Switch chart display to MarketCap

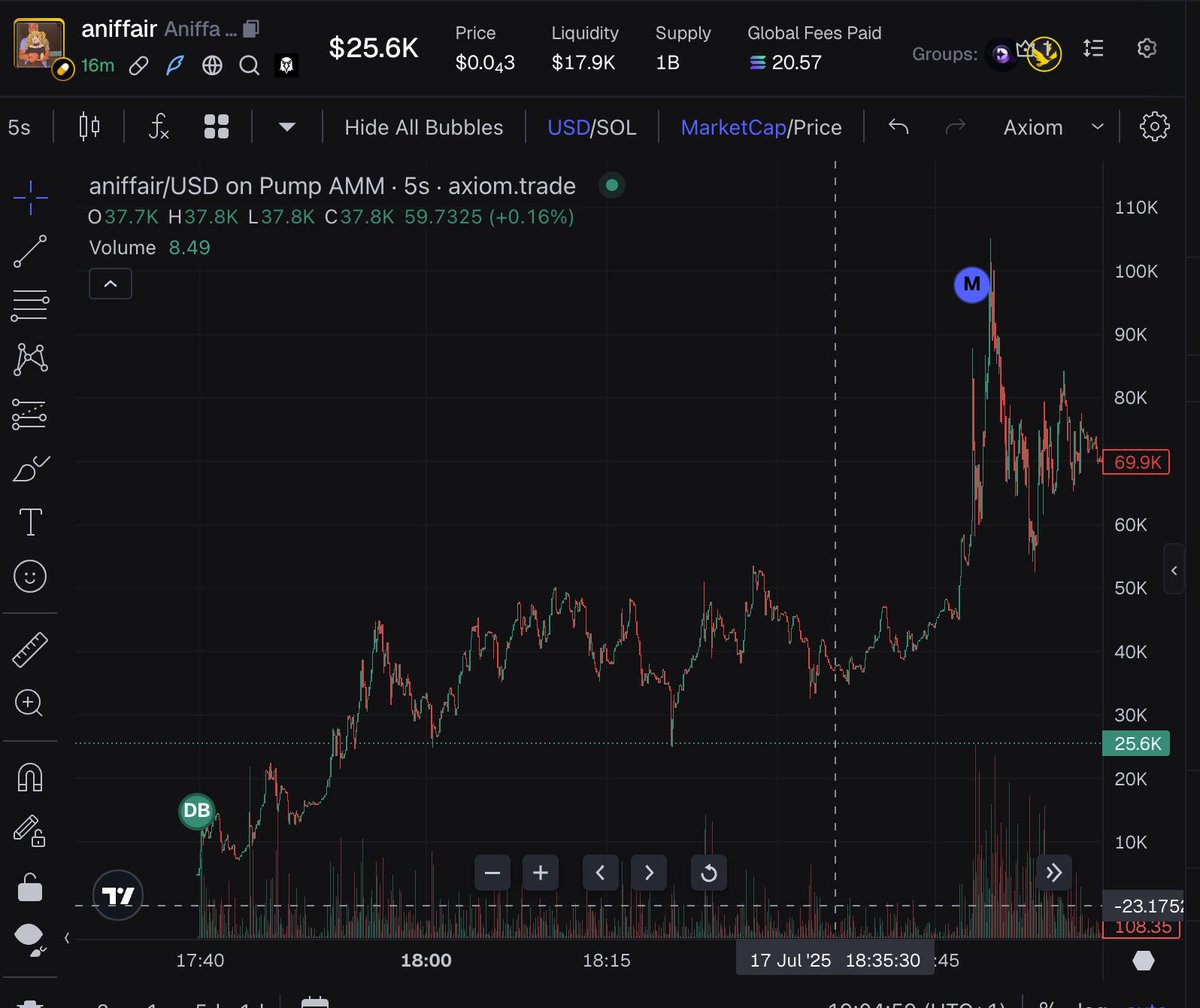pos(732,127)
